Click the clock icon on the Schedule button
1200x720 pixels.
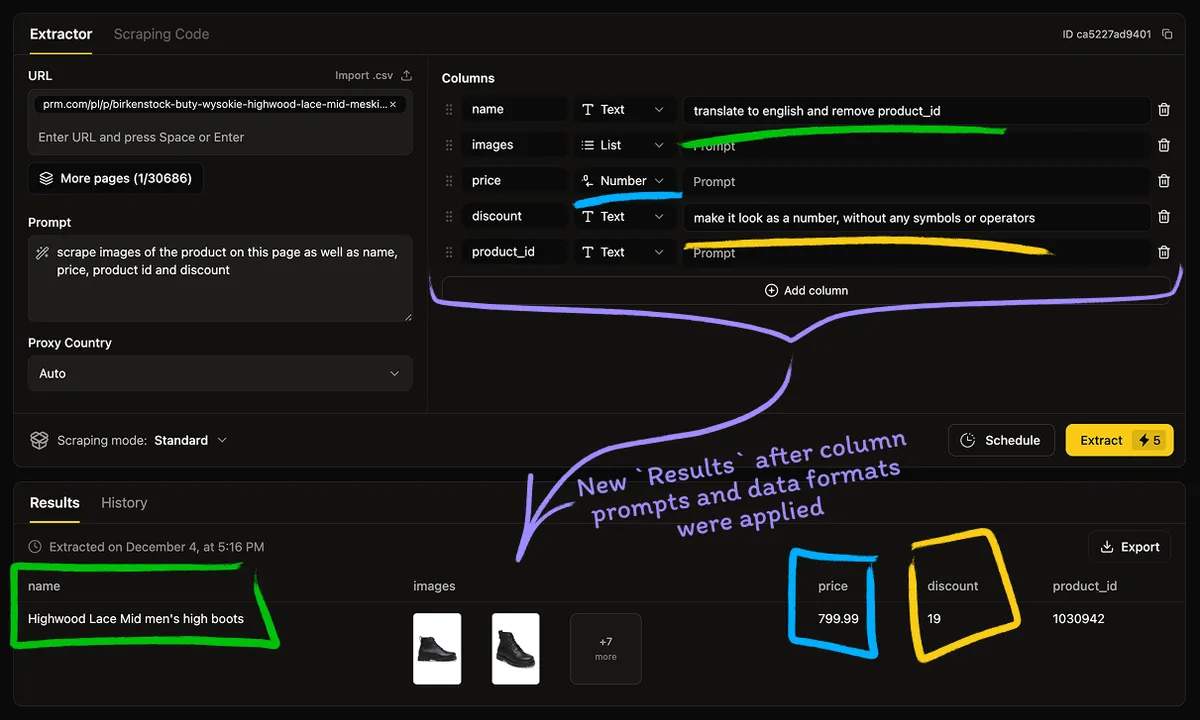(966, 439)
